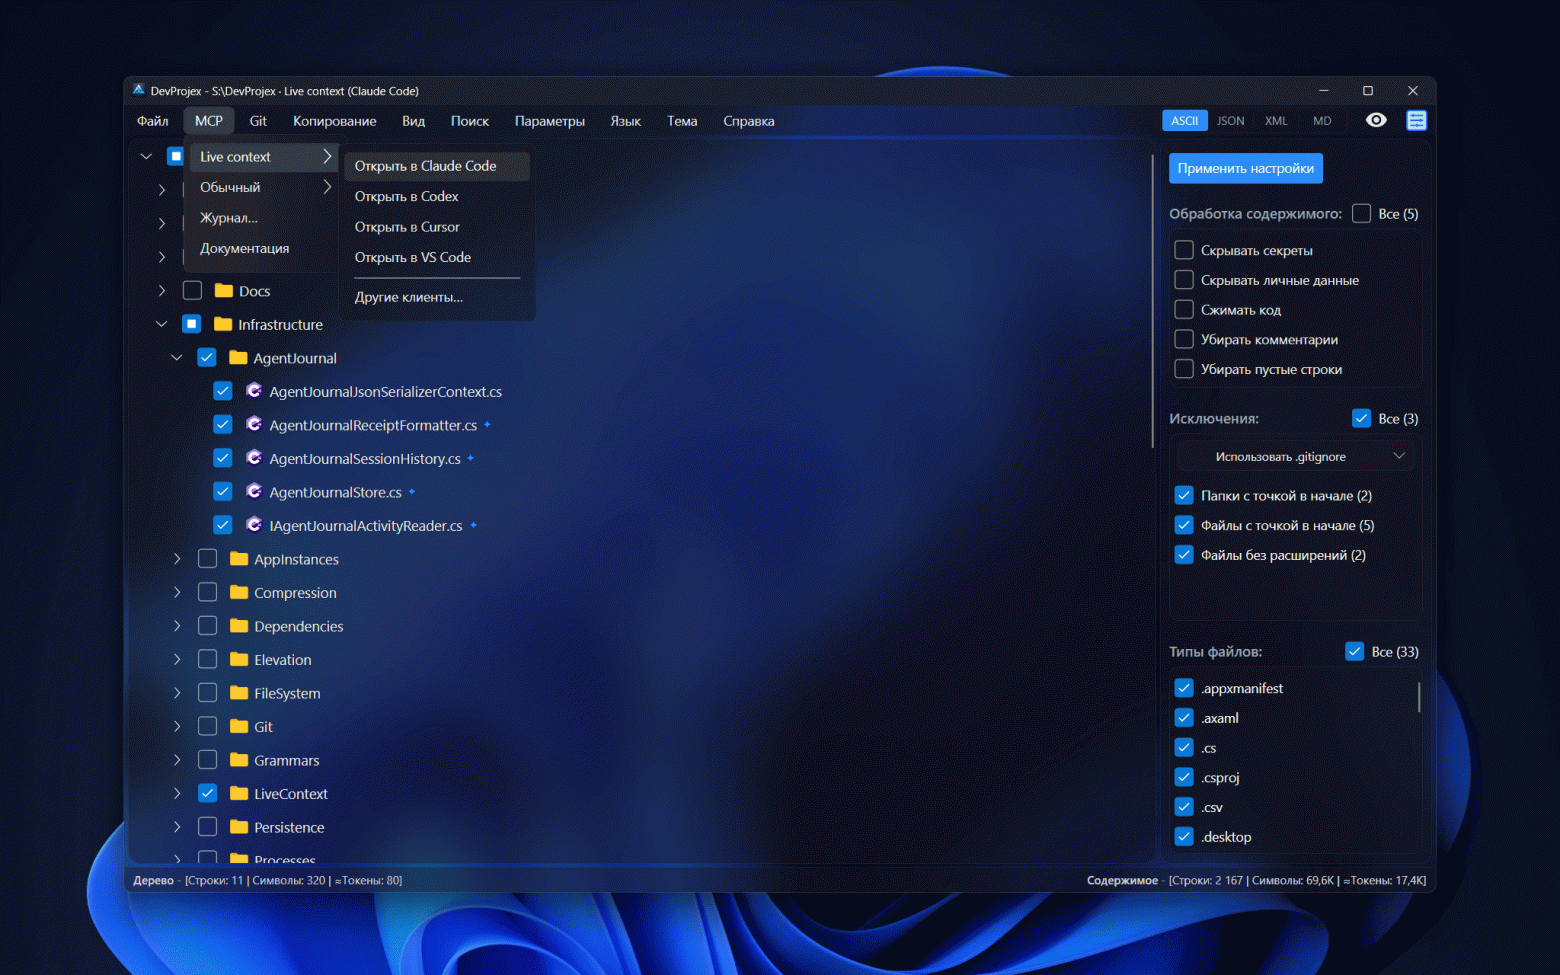Enable the Скрывать секреты checkbox
Image resolution: width=1560 pixels, height=975 pixels.
pyautogui.click(x=1184, y=250)
